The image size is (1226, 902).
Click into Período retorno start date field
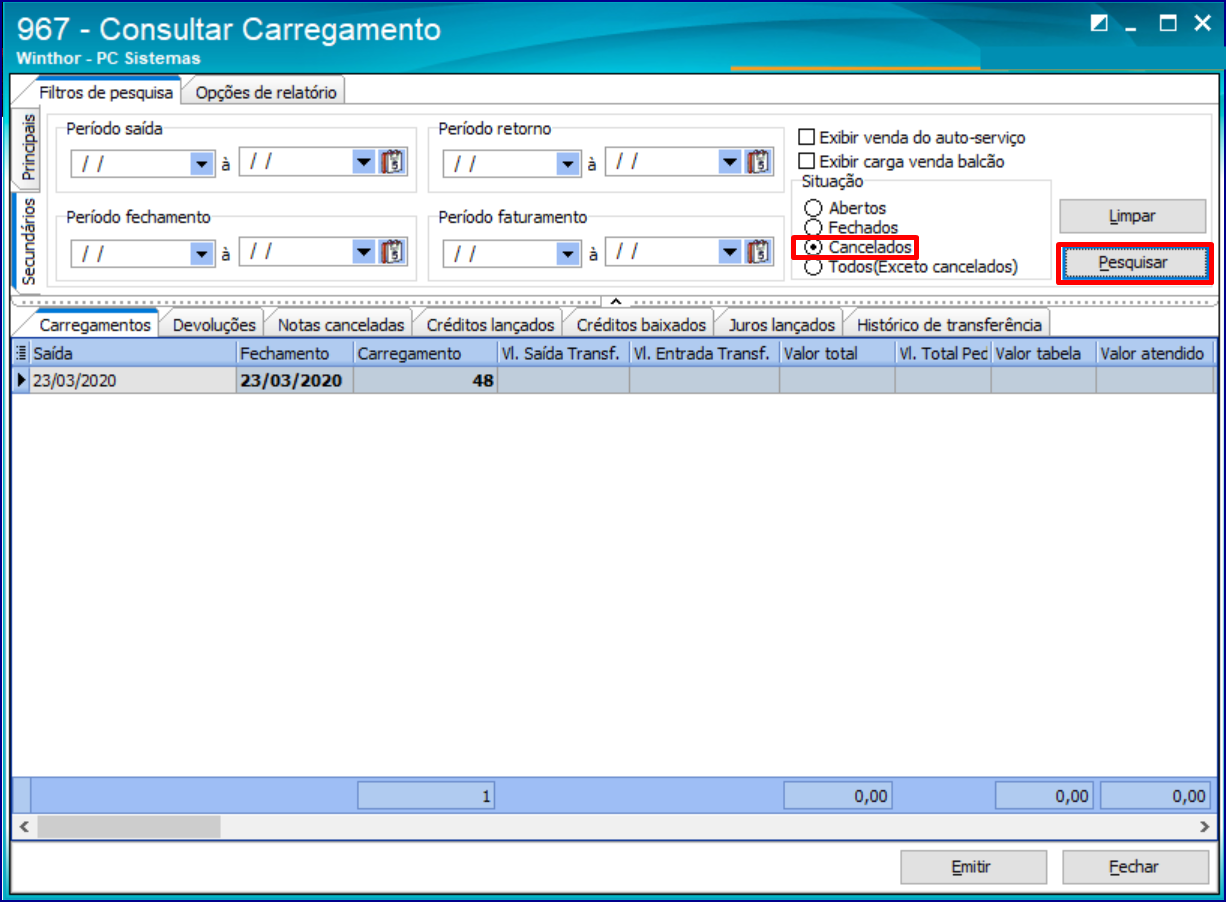[x=500, y=163]
